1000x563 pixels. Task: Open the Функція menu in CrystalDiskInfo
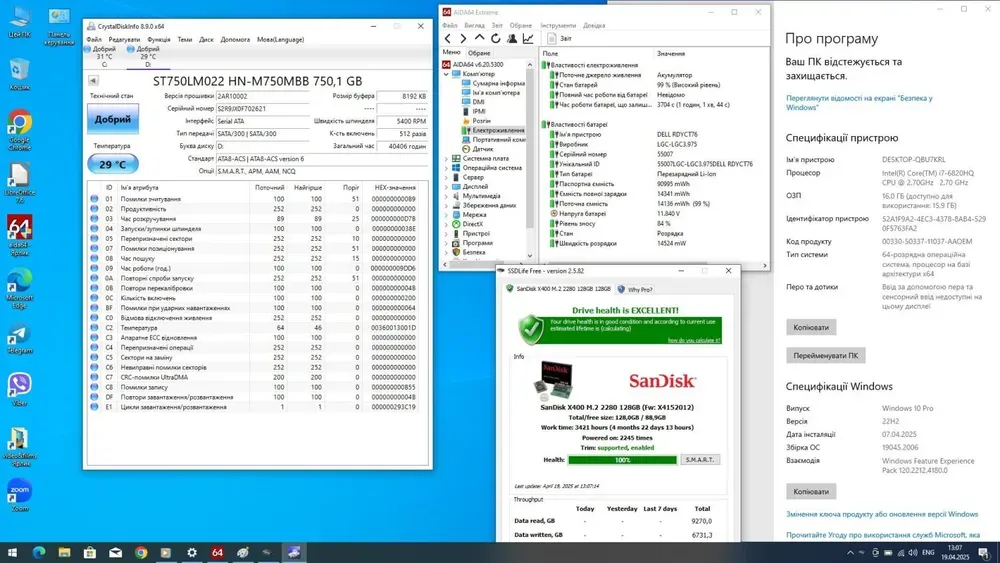pos(158,40)
